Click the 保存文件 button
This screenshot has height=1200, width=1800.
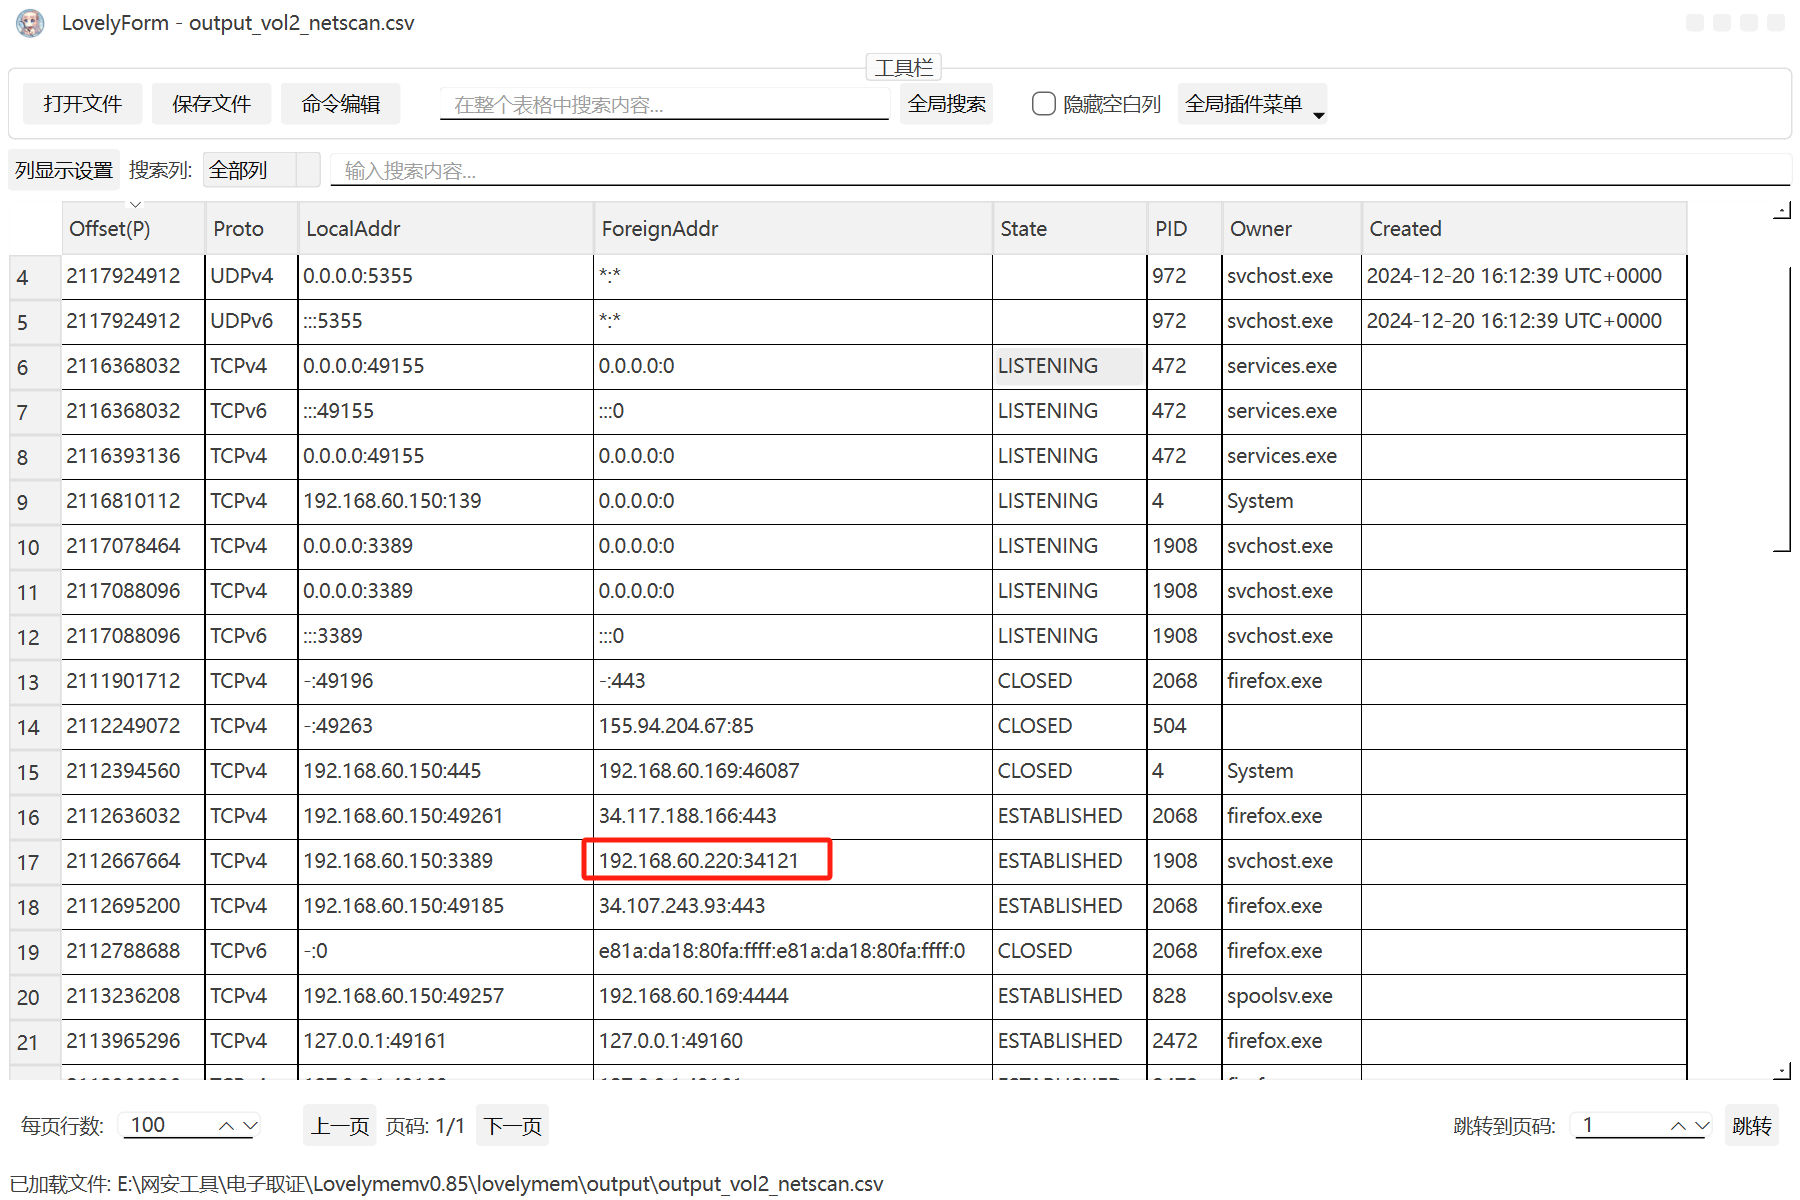[210, 103]
